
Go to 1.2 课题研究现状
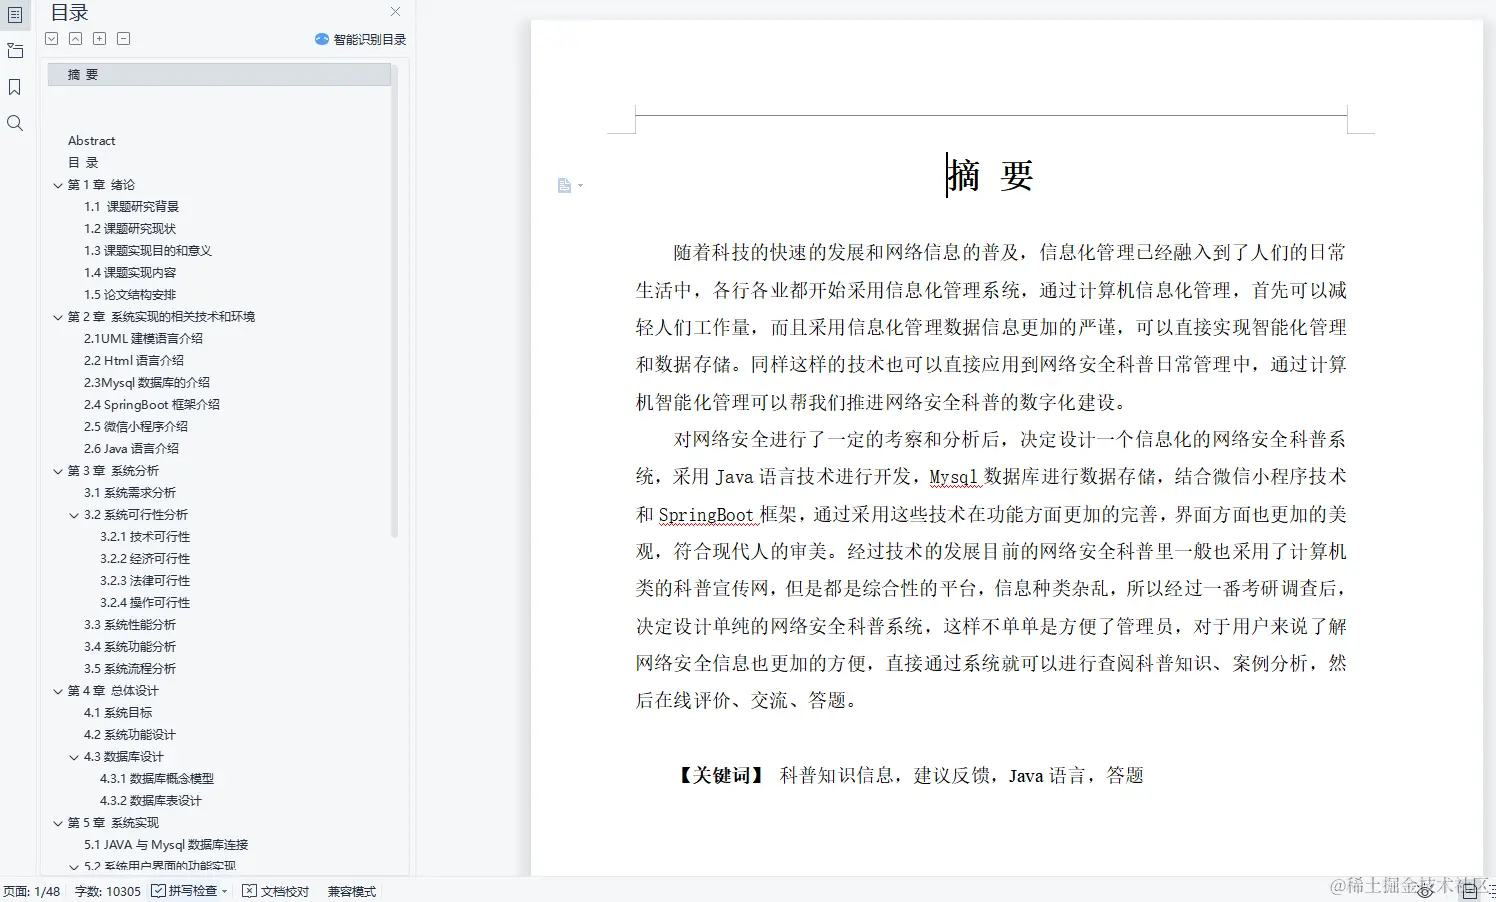point(130,229)
